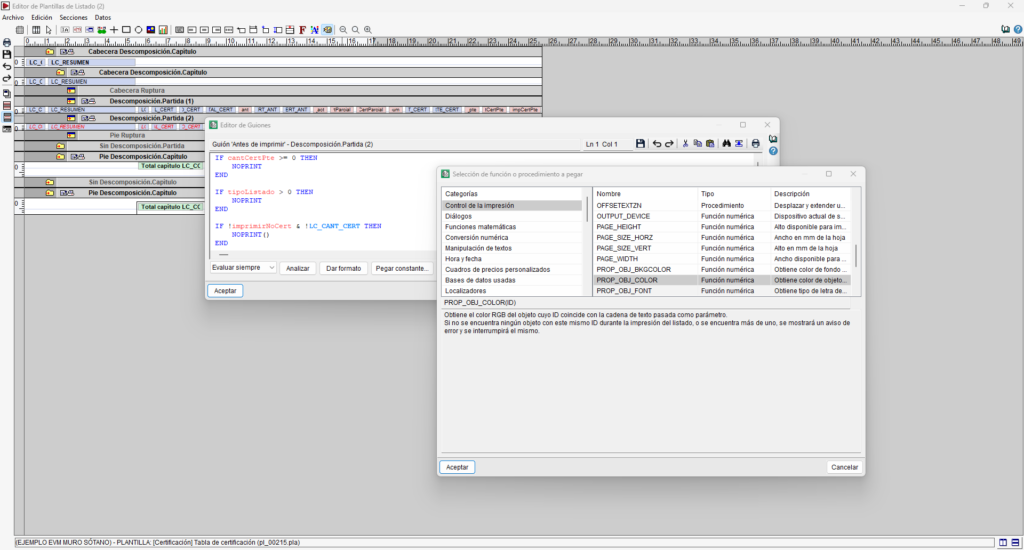This screenshot has width=1024, height=550.
Task: Select 'Funciones matemáticas' category
Action: tap(481, 227)
